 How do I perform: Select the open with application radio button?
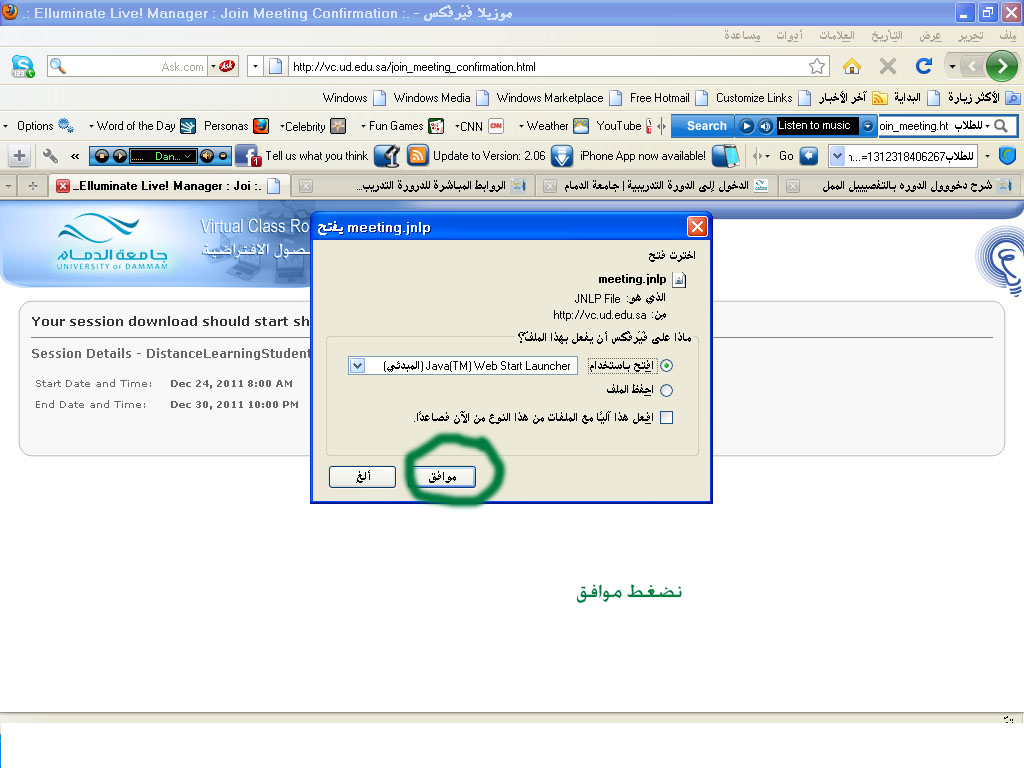coord(667,366)
